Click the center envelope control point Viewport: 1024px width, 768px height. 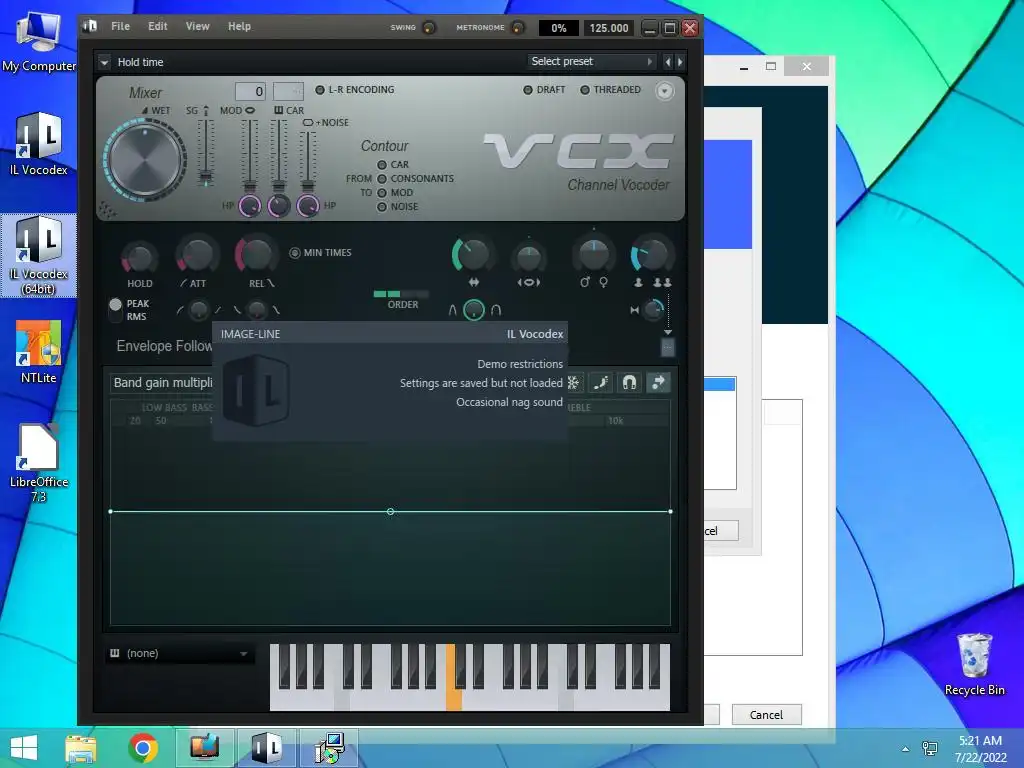coord(391,511)
